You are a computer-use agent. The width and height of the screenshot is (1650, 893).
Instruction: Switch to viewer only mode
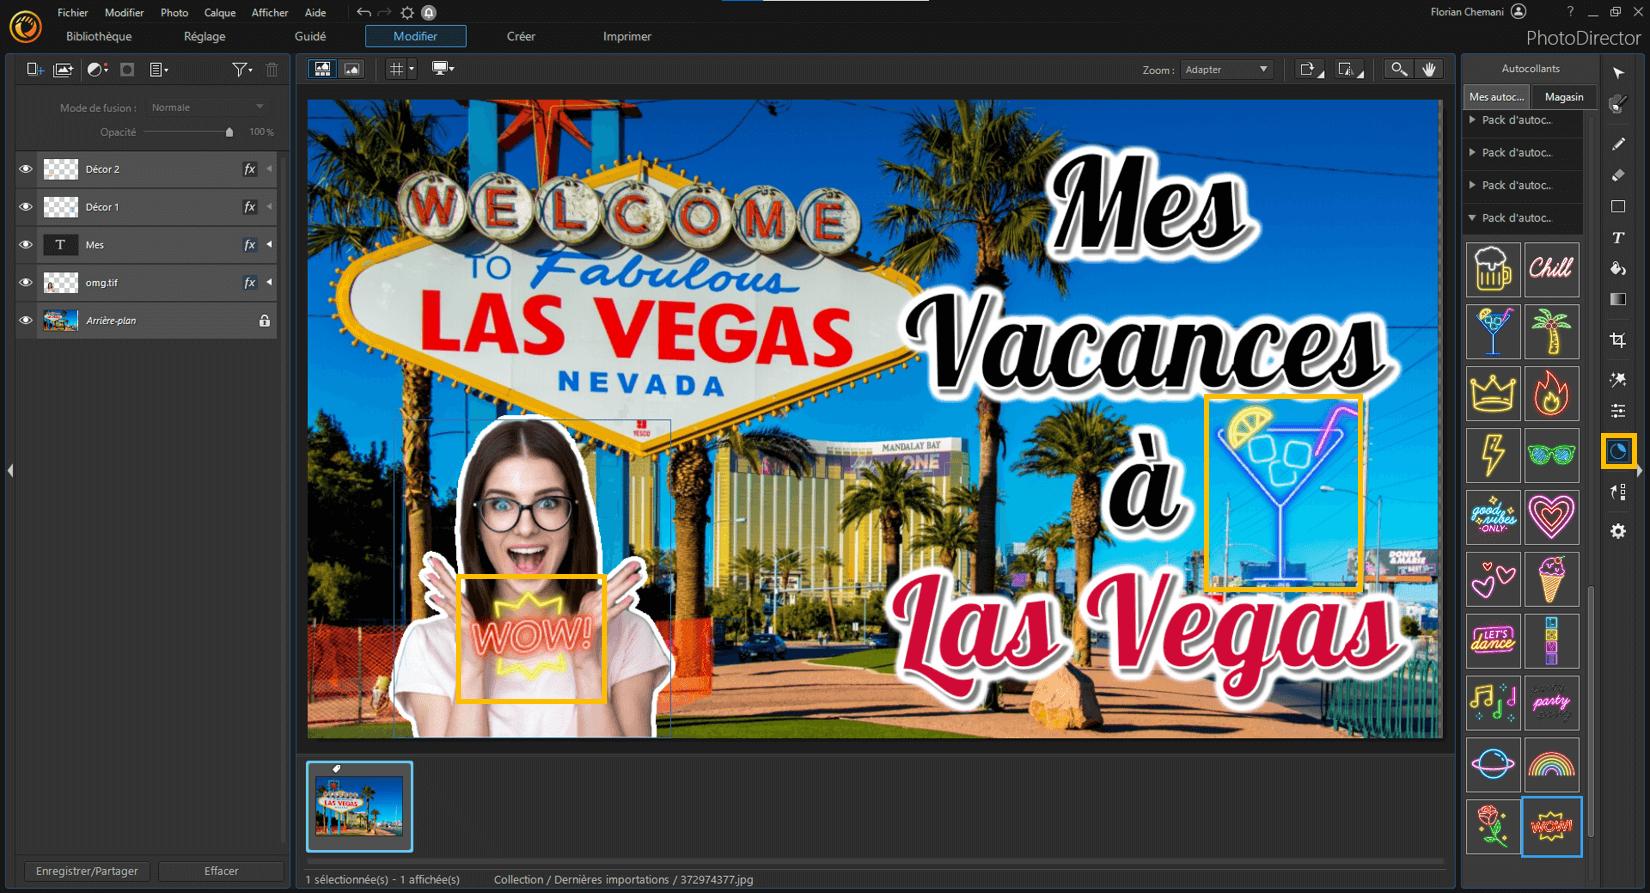pyautogui.click(x=352, y=69)
